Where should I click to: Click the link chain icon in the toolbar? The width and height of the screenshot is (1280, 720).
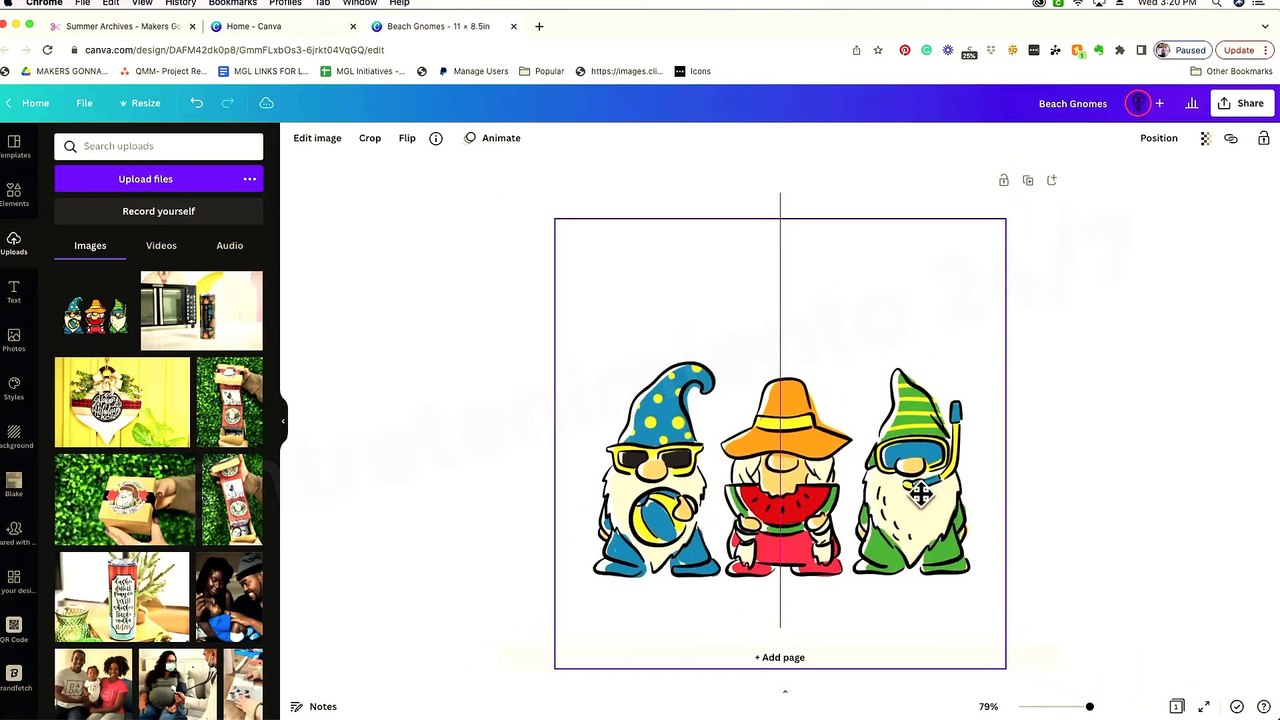(1231, 138)
